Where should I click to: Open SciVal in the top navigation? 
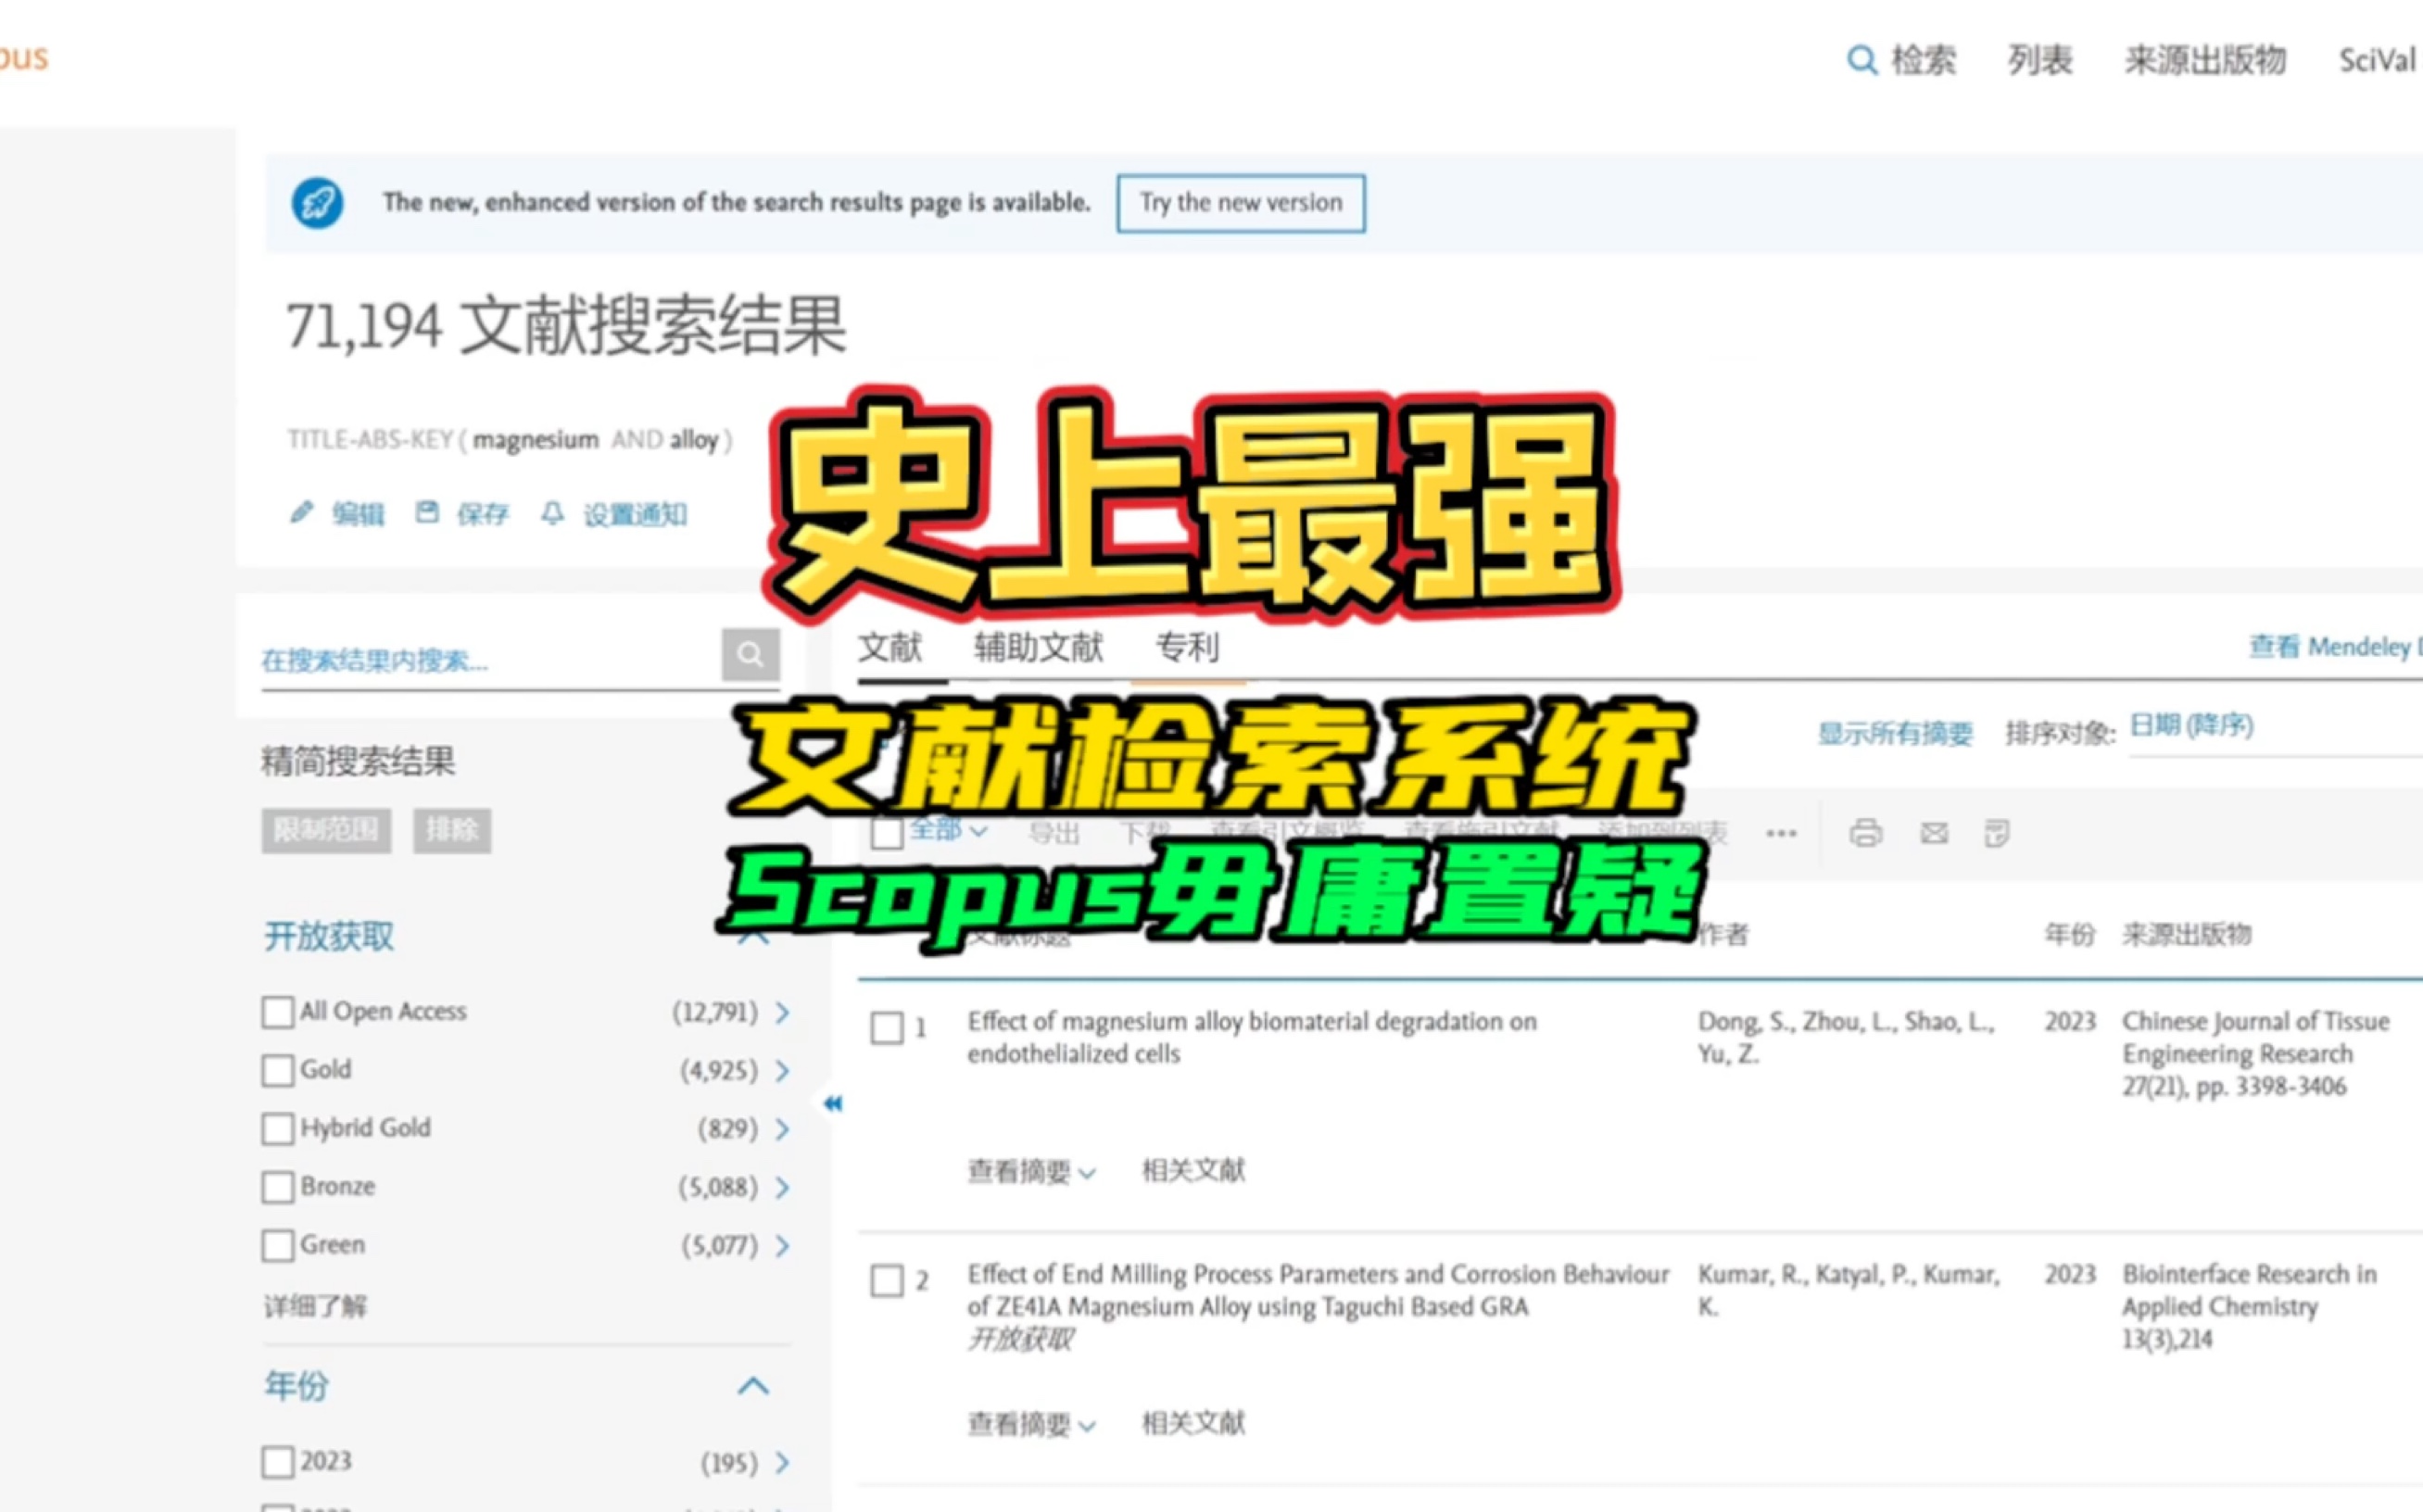(x=2377, y=61)
